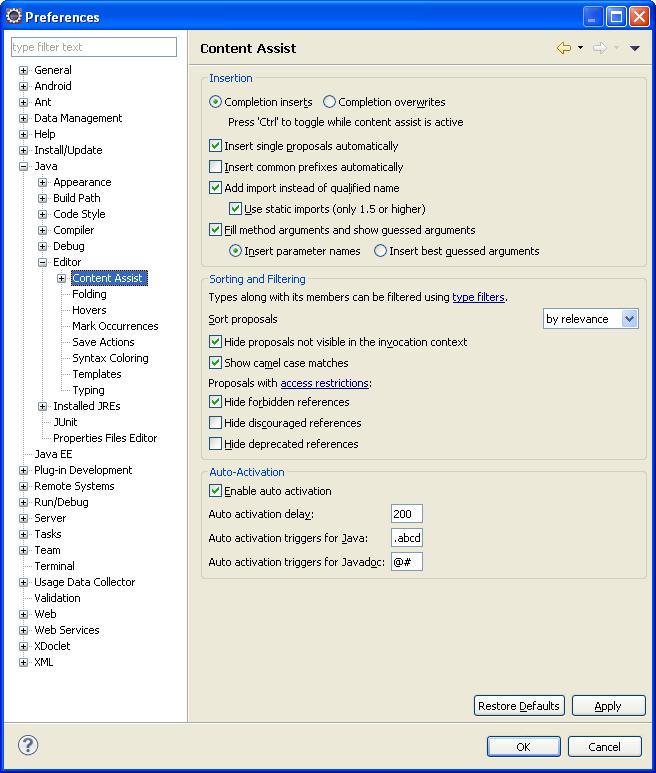Expand the XML tree node
The height and width of the screenshot is (773, 656).
pyautogui.click(x=23, y=662)
